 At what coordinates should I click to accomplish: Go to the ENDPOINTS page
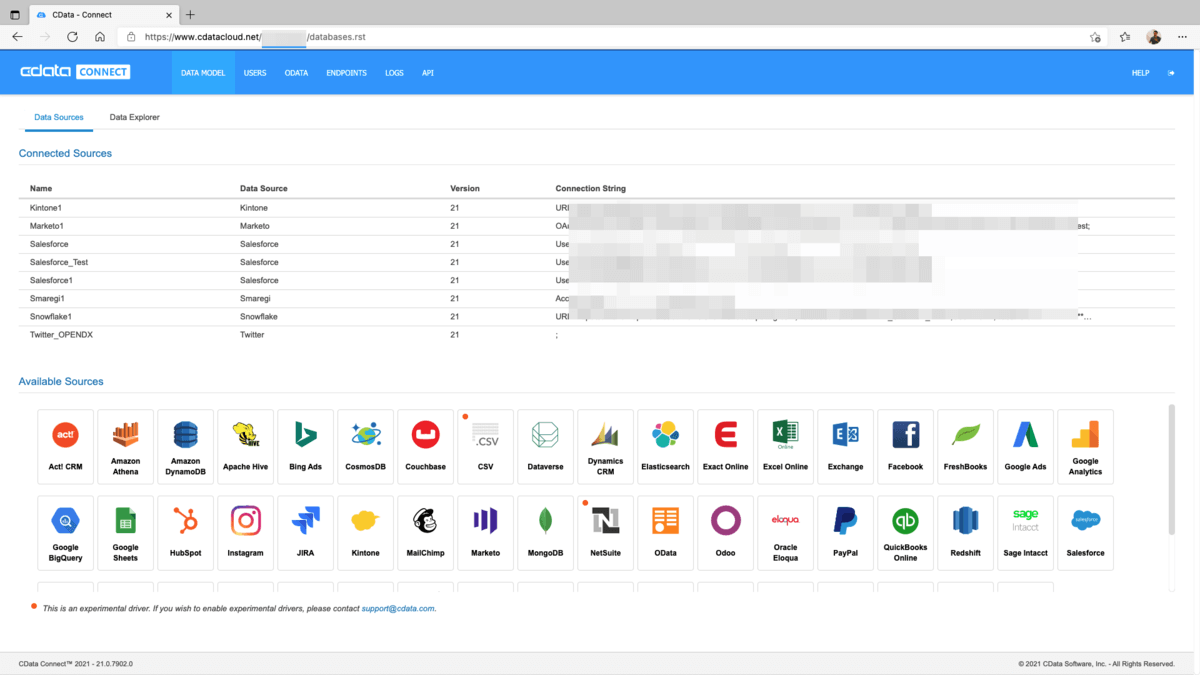click(346, 73)
